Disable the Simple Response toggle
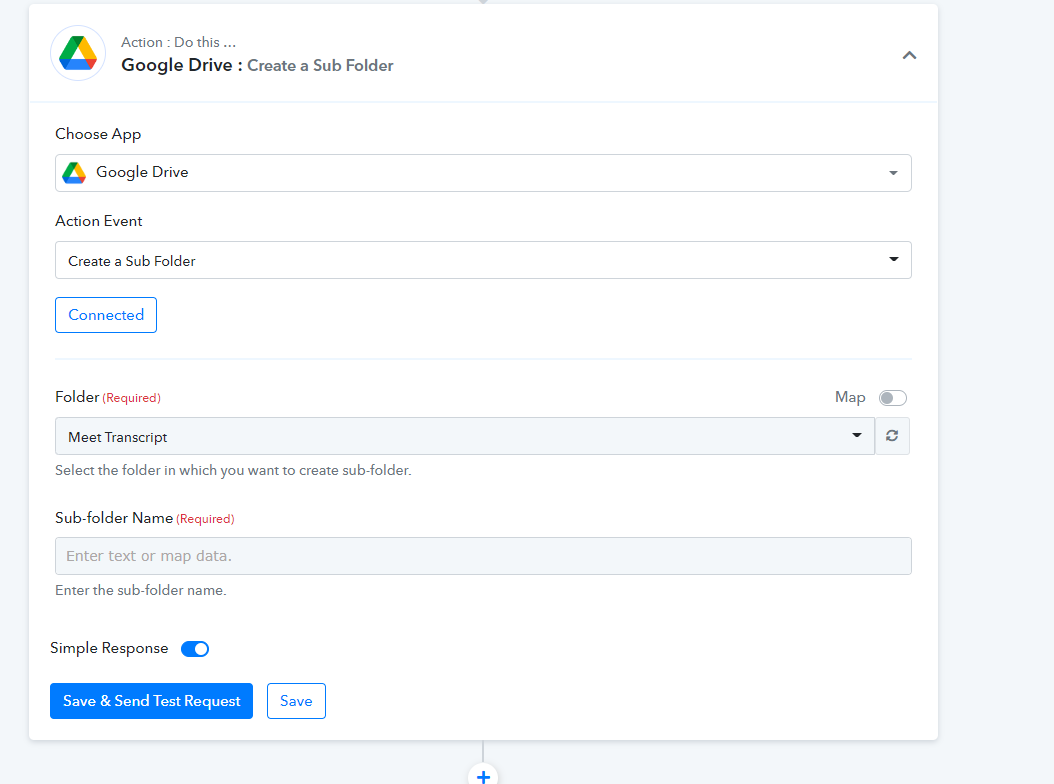The width and height of the screenshot is (1054, 784). tap(195, 649)
